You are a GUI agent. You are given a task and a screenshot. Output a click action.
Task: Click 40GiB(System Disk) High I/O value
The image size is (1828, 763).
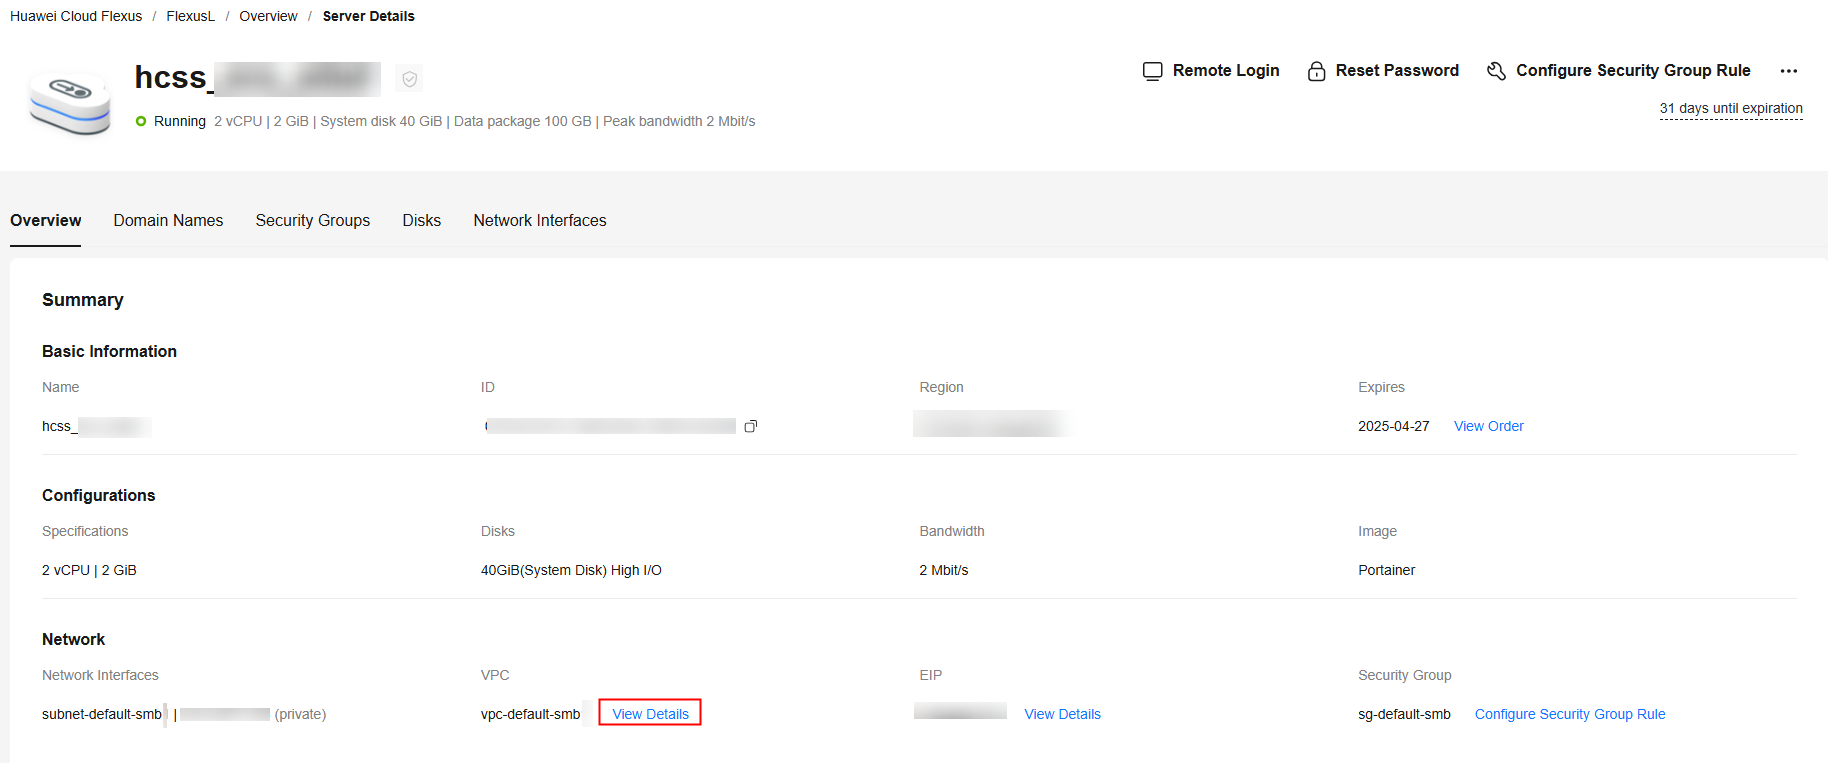[x=571, y=570]
